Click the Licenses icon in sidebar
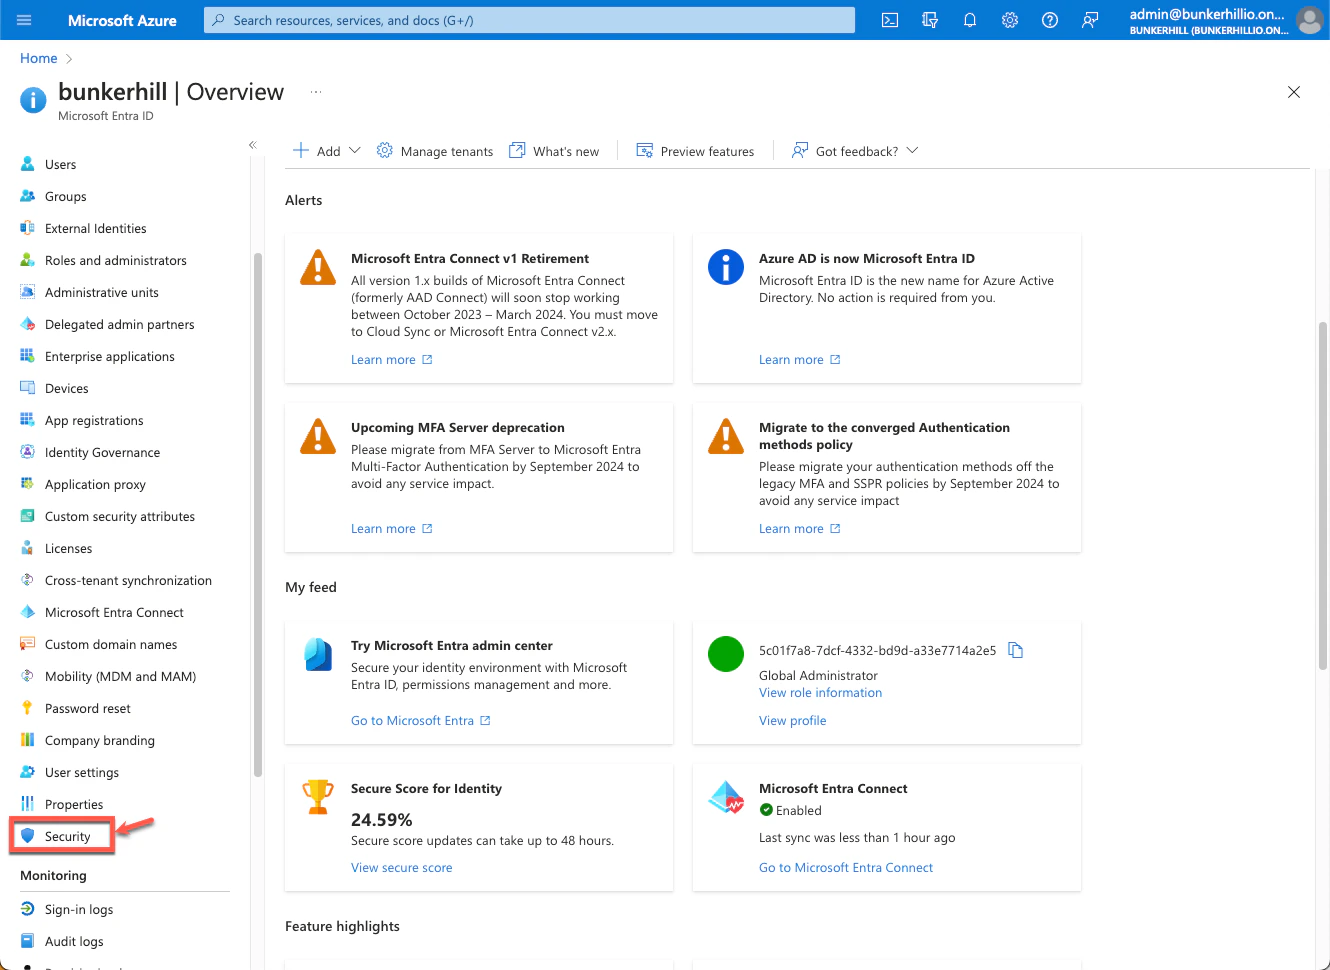Screen dimensions: 1330x970 28,548
